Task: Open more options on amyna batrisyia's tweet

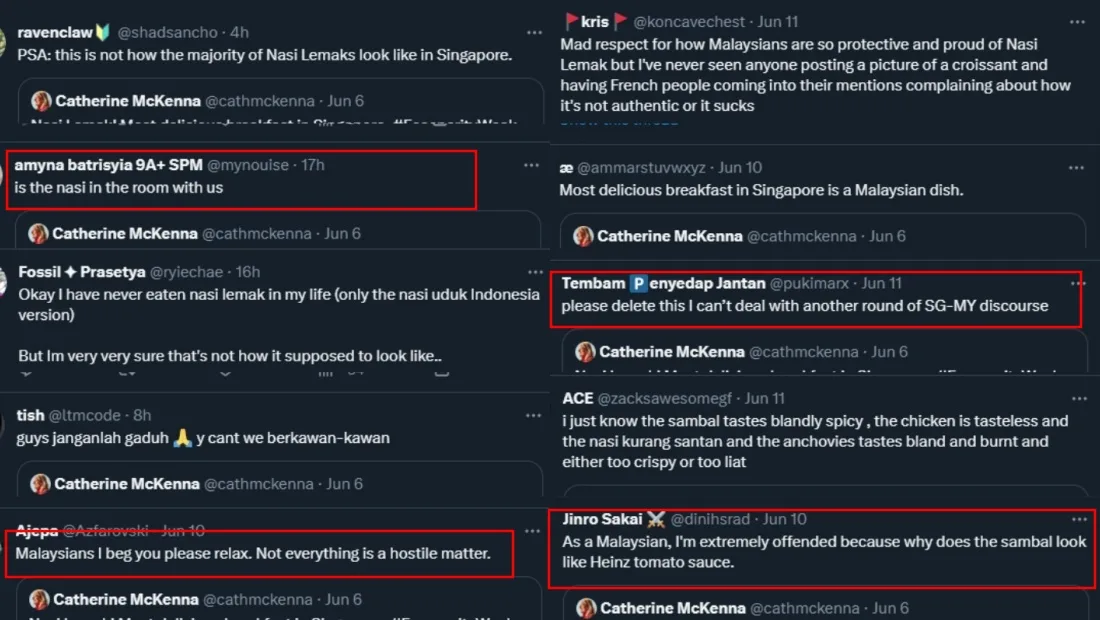Action: 531,165
